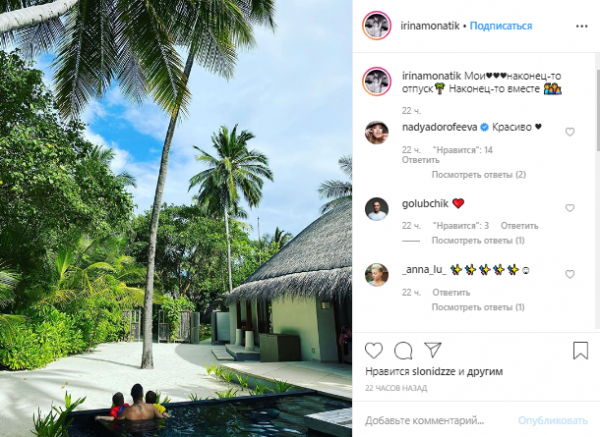Open comments with the speech bubble icon
Screen dimensions: 600x437
coord(403,351)
